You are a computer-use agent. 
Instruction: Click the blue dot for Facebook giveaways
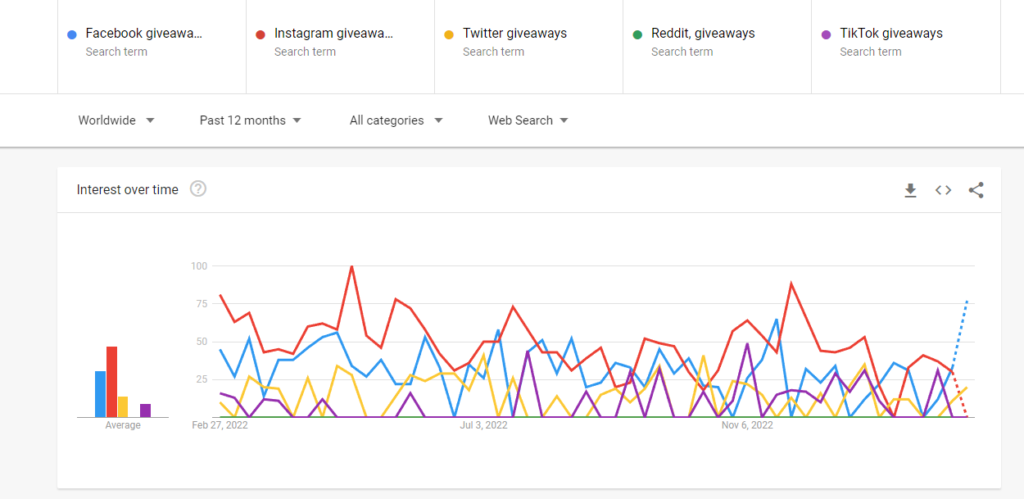point(72,34)
